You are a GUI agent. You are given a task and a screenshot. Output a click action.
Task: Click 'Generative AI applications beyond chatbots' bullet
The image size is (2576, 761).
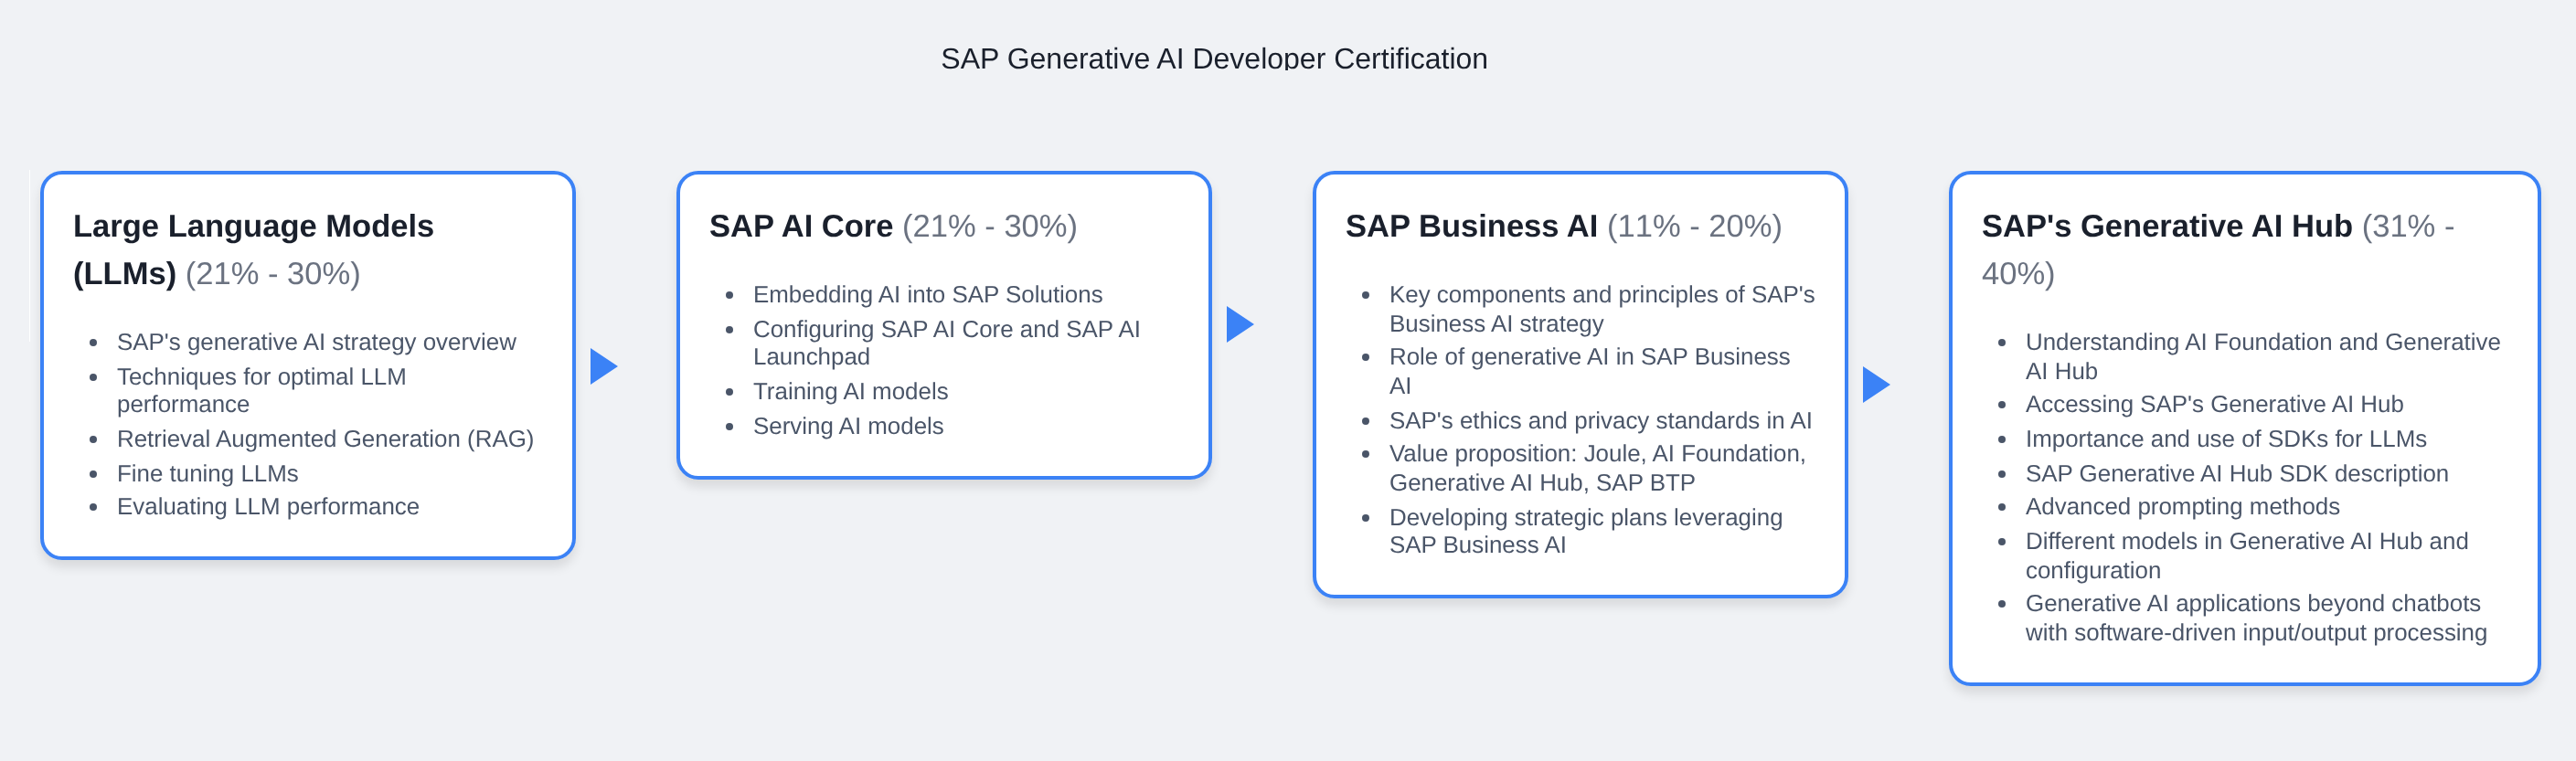tap(2255, 618)
